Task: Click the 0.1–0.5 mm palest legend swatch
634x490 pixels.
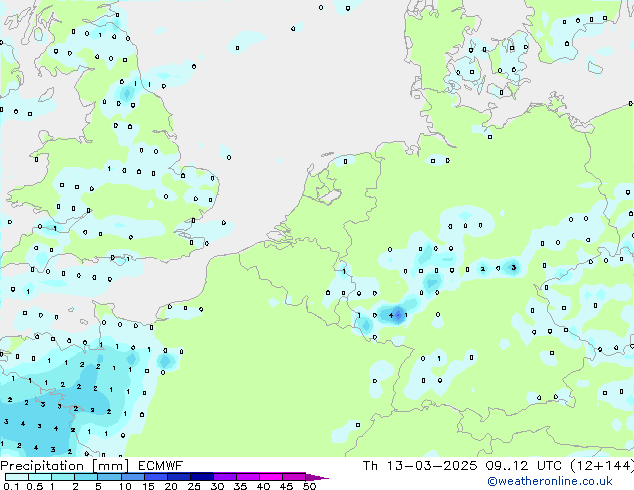Action: pos(17,477)
